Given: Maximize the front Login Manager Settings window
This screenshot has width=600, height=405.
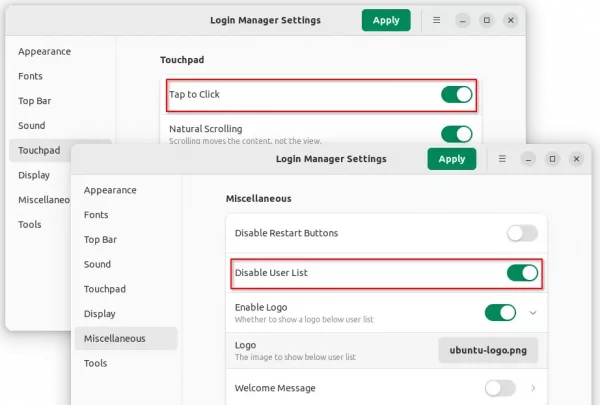Looking at the screenshot, I should click(x=552, y=159).
